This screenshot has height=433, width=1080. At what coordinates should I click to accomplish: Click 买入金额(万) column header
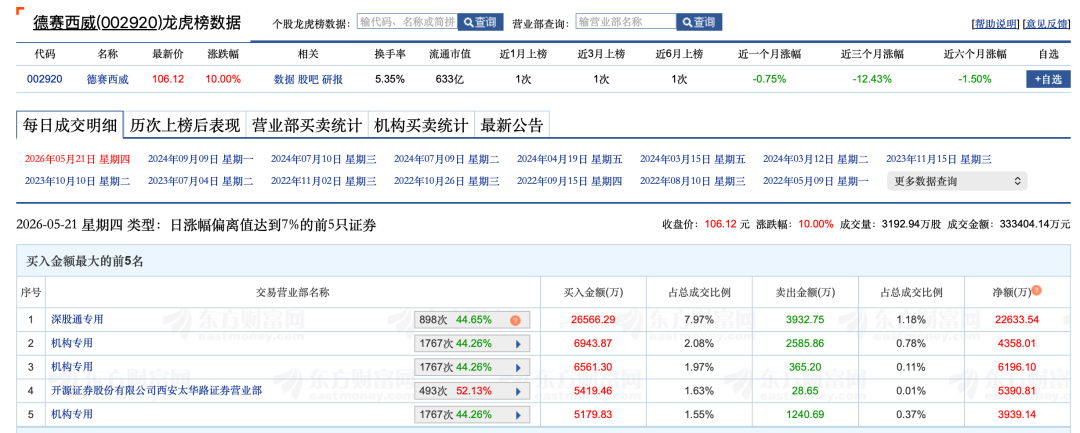pos(593,292)
